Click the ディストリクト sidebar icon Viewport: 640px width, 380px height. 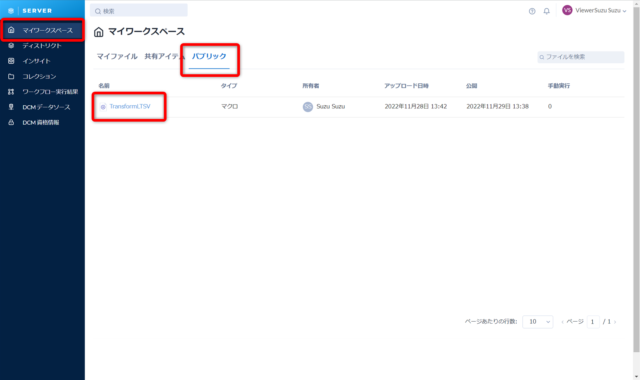pyautogui.click(x=11, y=45)
